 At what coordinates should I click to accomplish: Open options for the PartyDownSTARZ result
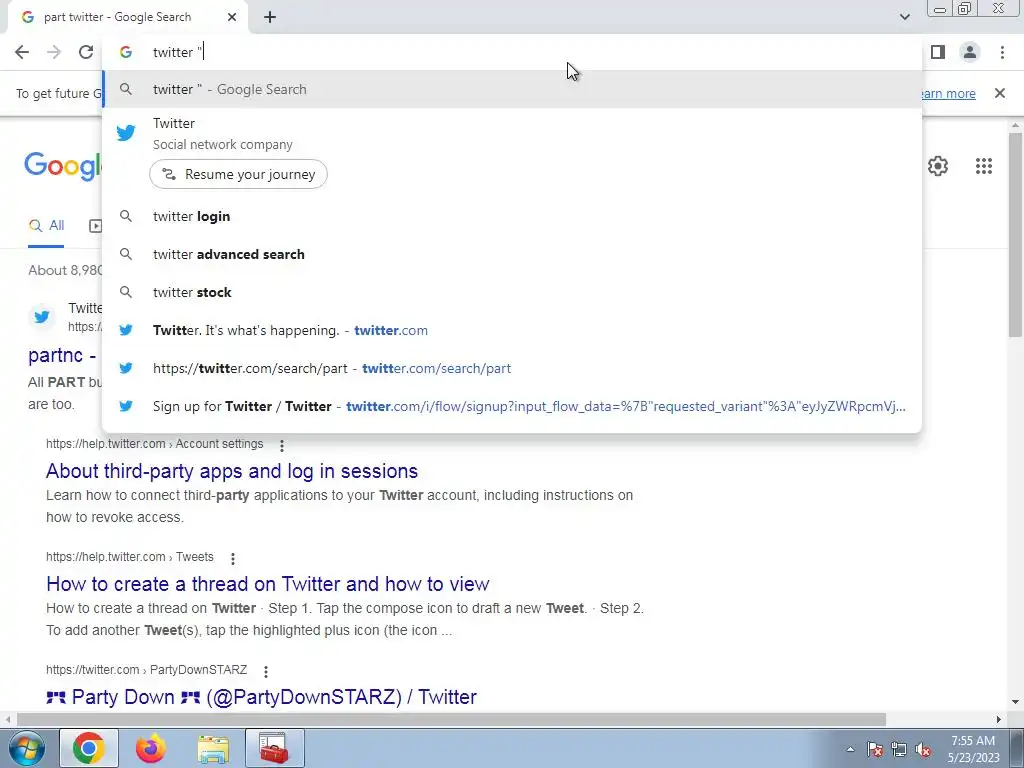tap(266, 671)
